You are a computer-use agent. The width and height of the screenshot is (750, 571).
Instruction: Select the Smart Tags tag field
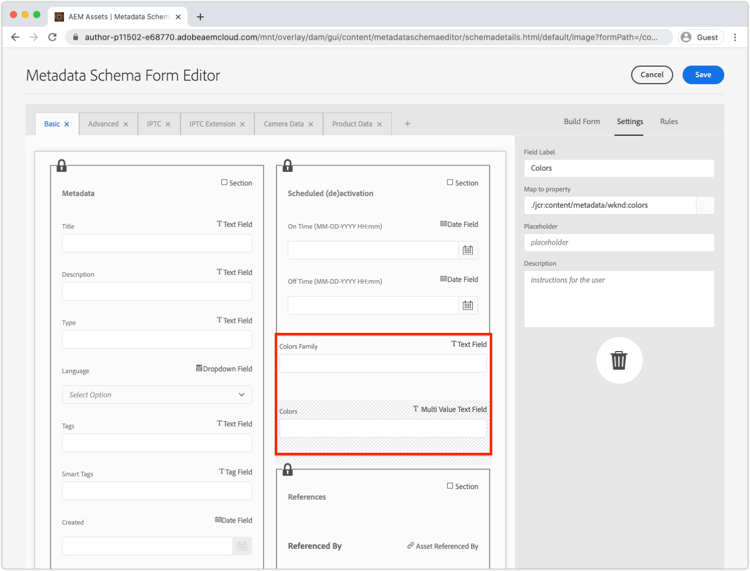coord(157,491)
